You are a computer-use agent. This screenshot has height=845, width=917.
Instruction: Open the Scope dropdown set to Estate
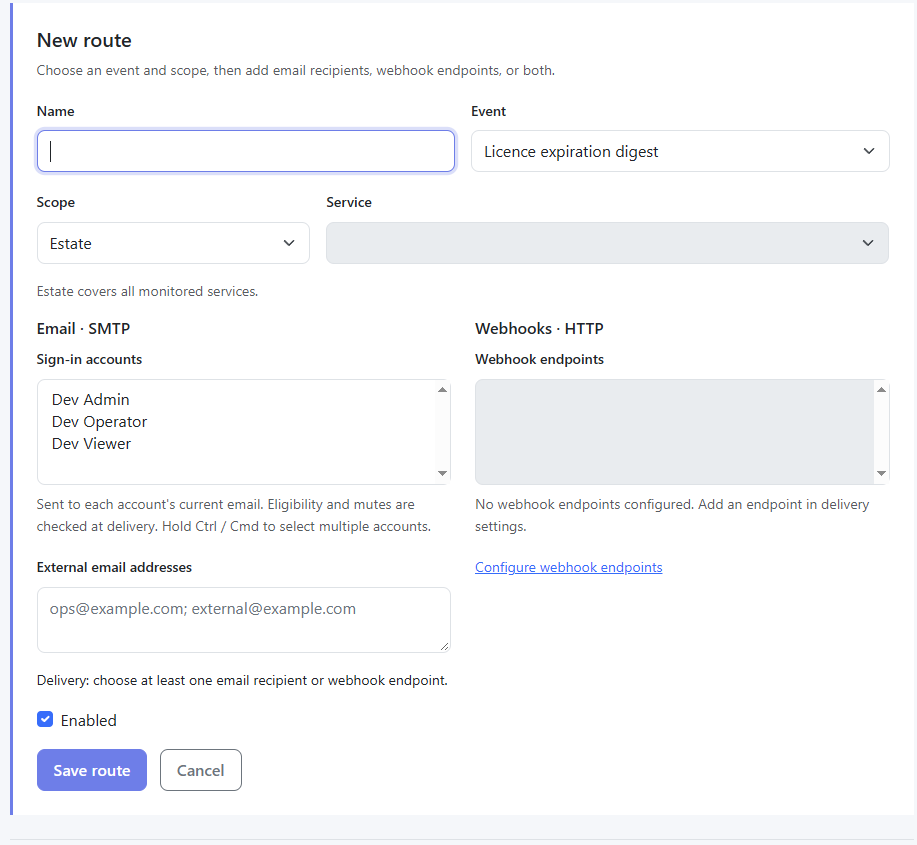173,243
